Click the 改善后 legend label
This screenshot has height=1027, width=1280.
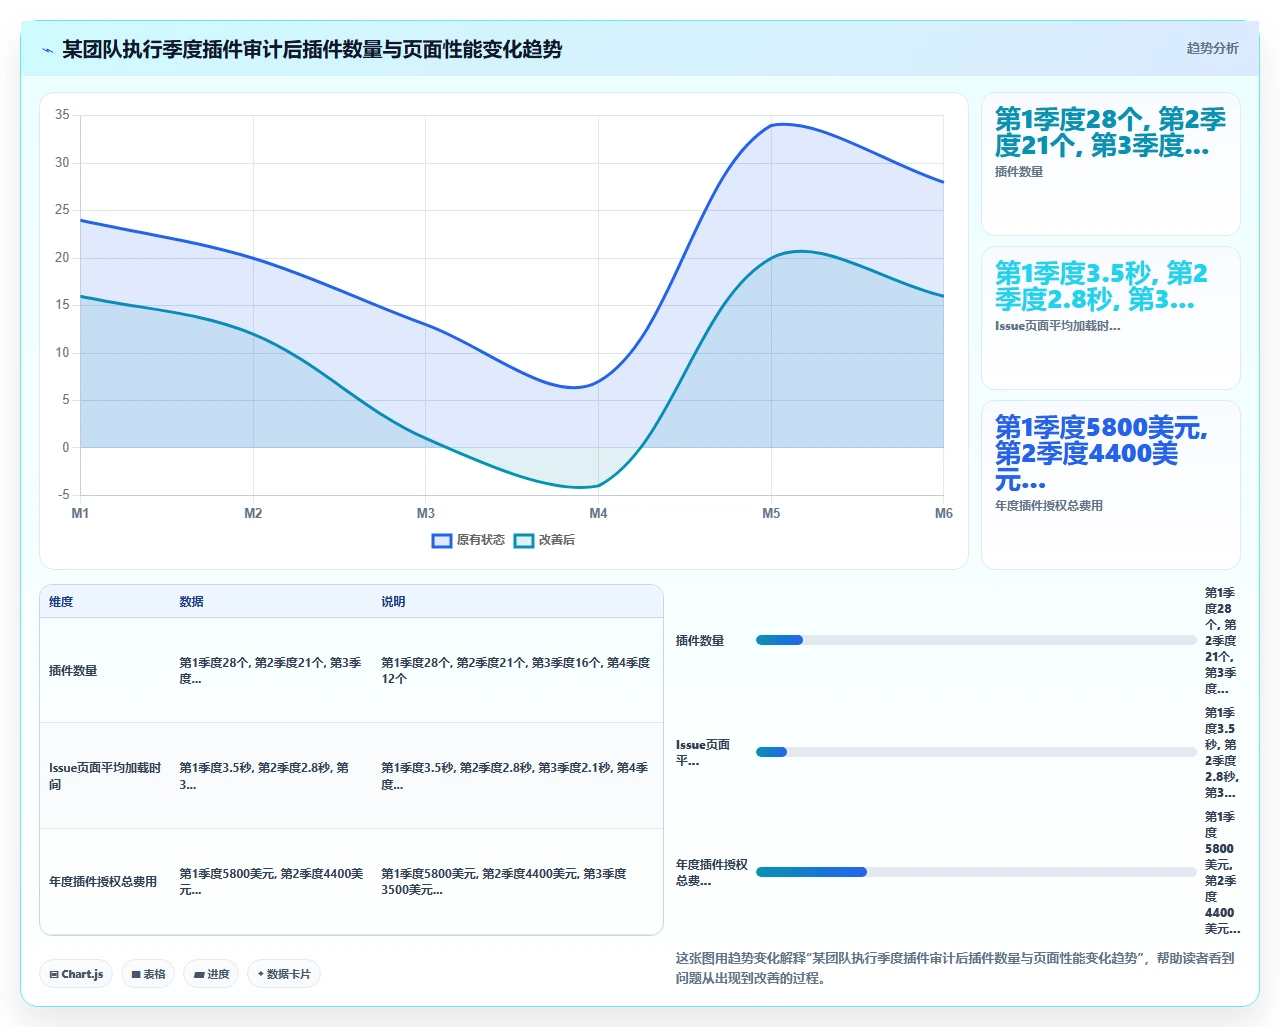pyautogui.click(x=557, y=540)
